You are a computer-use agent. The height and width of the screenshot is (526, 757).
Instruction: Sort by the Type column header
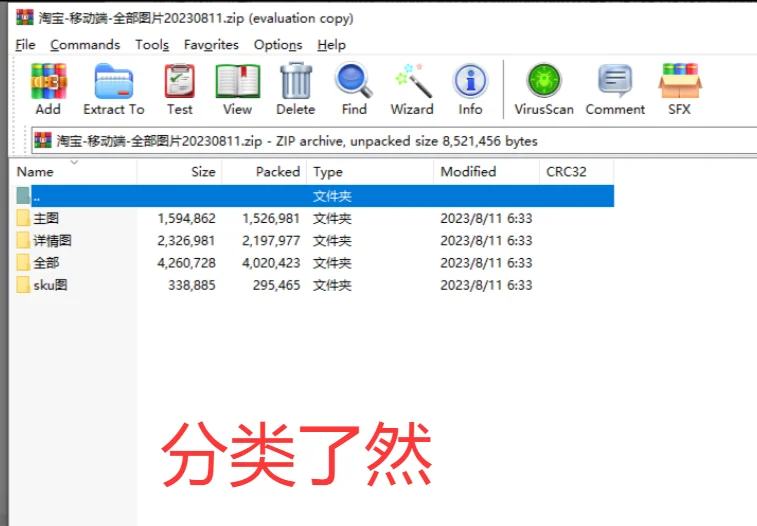370,172
